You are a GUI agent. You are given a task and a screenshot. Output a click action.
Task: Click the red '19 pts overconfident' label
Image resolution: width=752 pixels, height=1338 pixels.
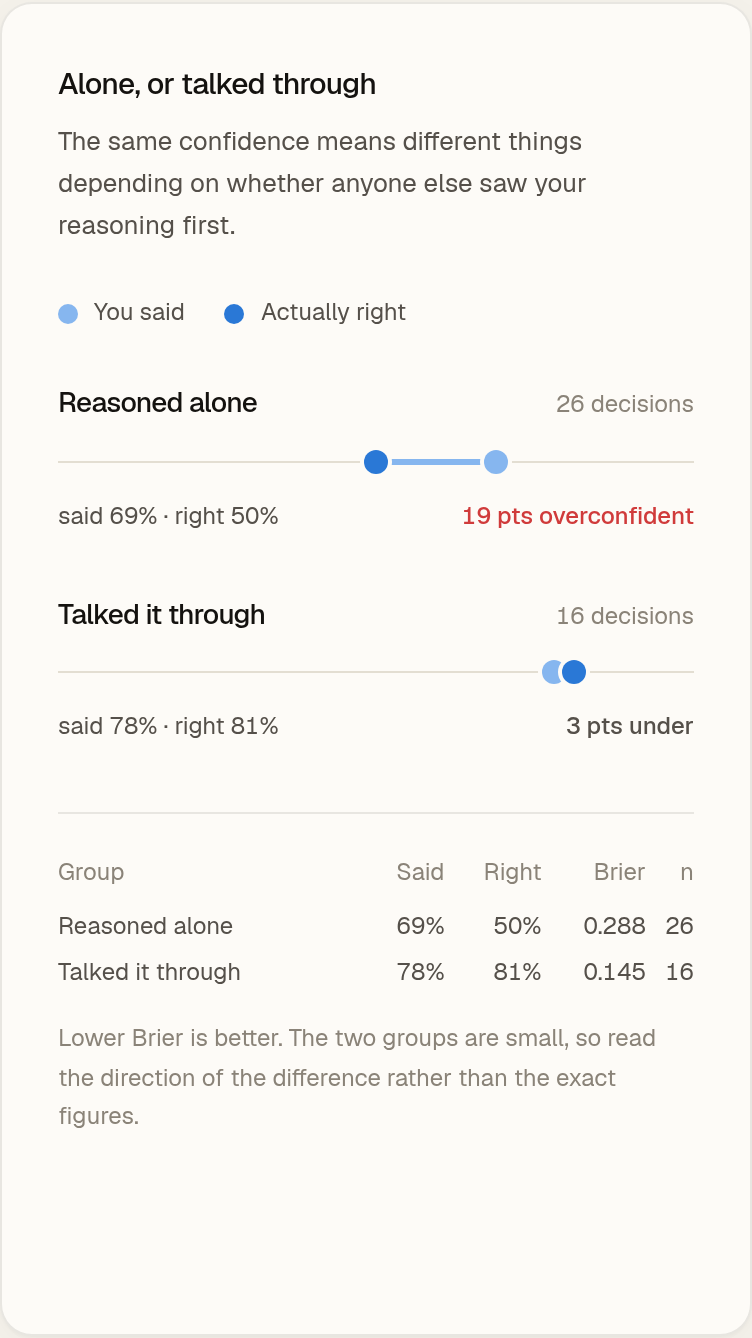[x=578, y=516]
